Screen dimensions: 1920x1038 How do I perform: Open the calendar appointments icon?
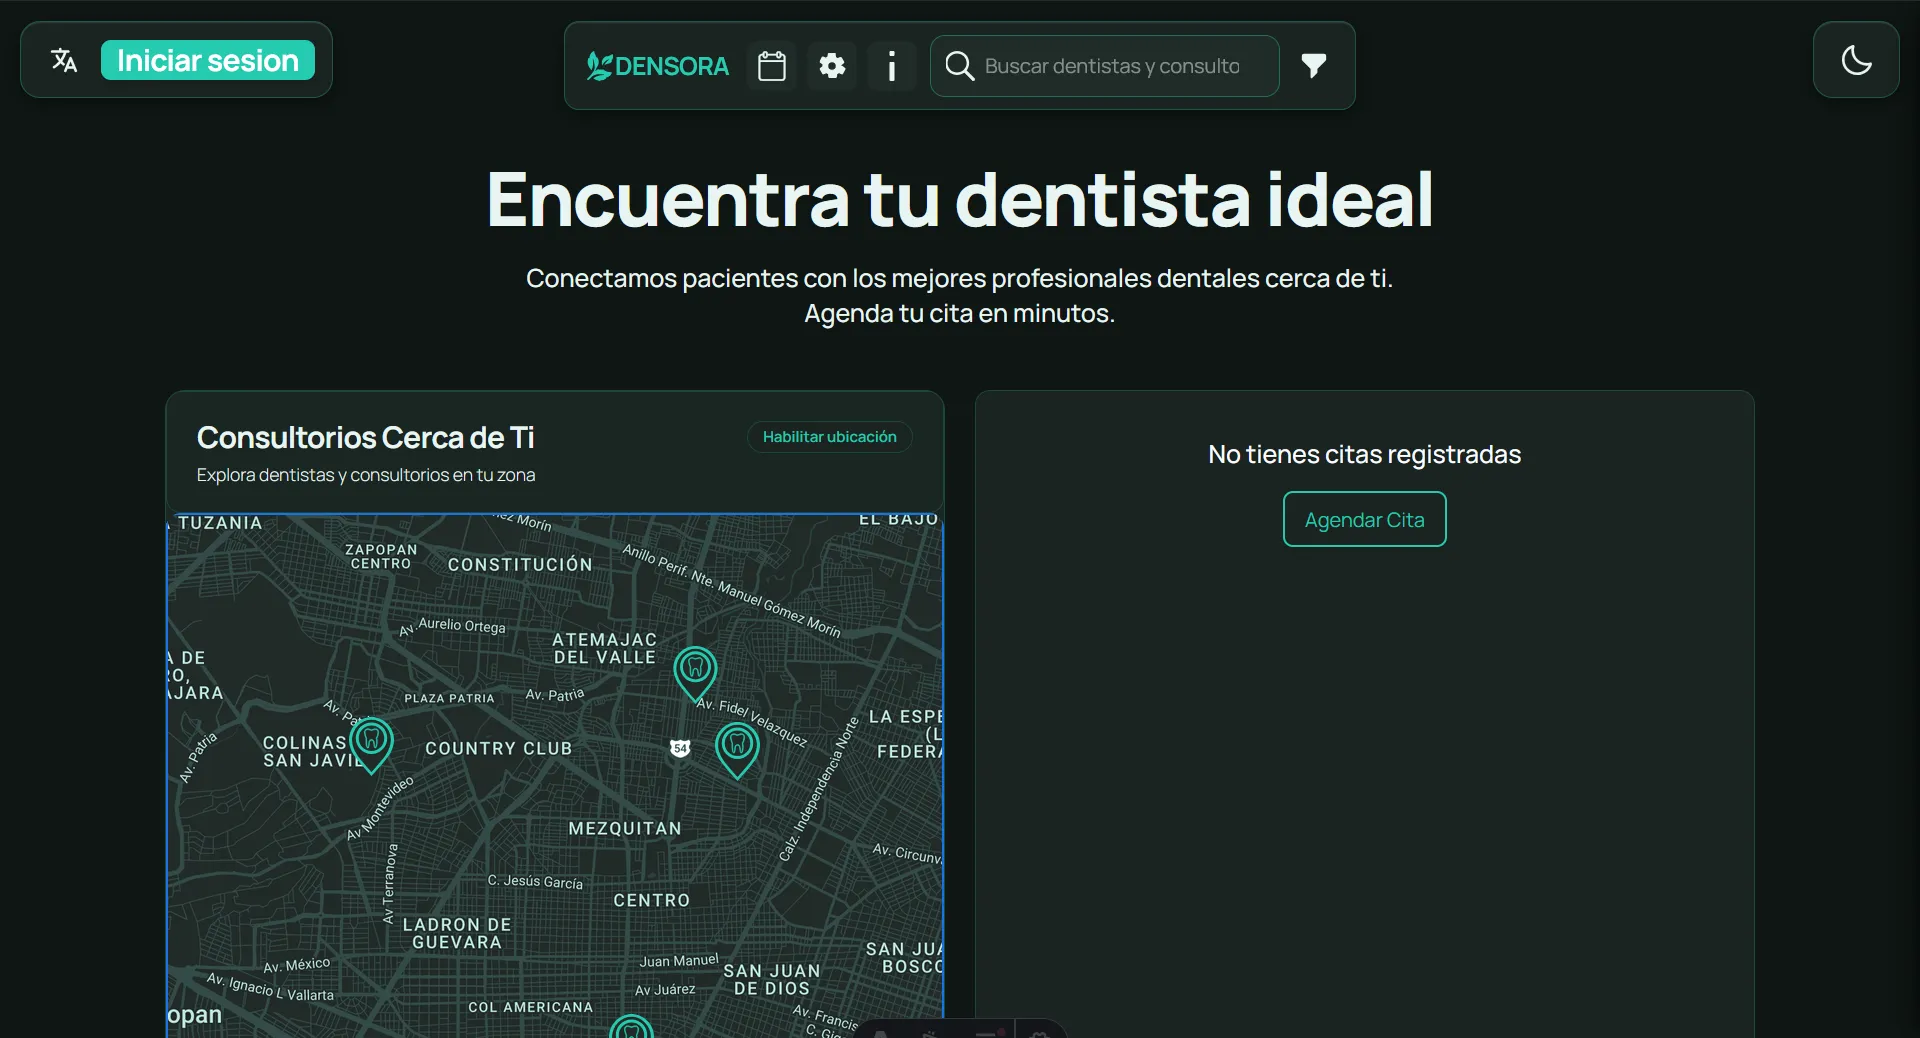[772, 67]
